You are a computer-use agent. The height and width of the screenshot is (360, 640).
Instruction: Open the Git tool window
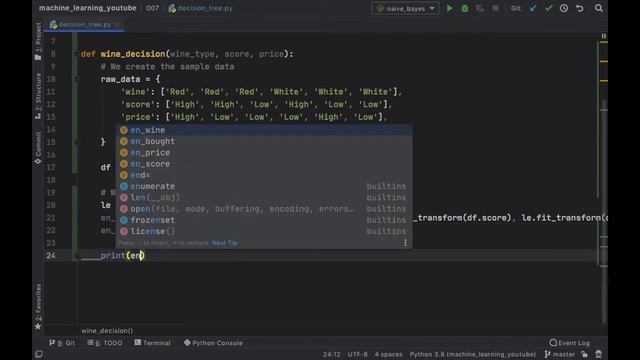(62, 343)
